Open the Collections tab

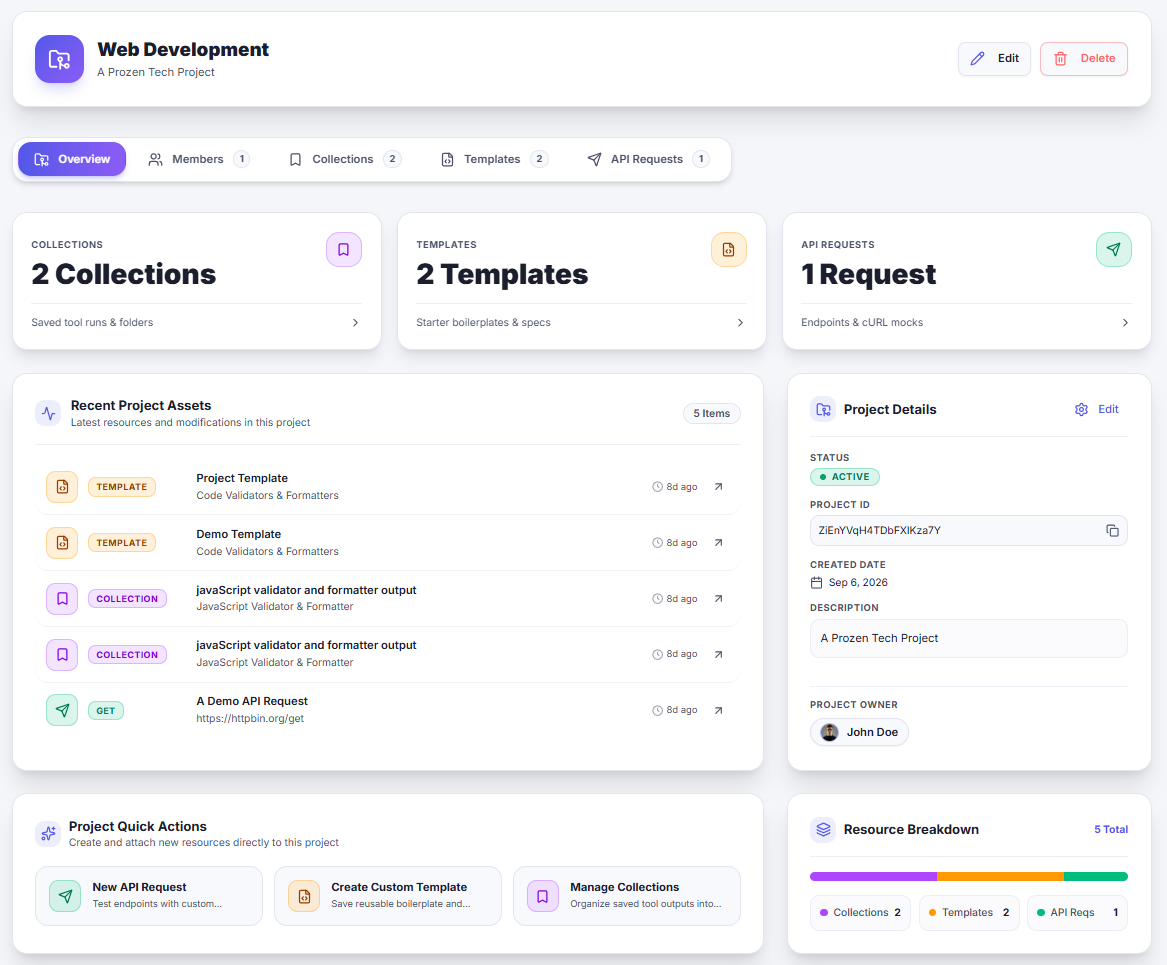(x=345, y=159)
